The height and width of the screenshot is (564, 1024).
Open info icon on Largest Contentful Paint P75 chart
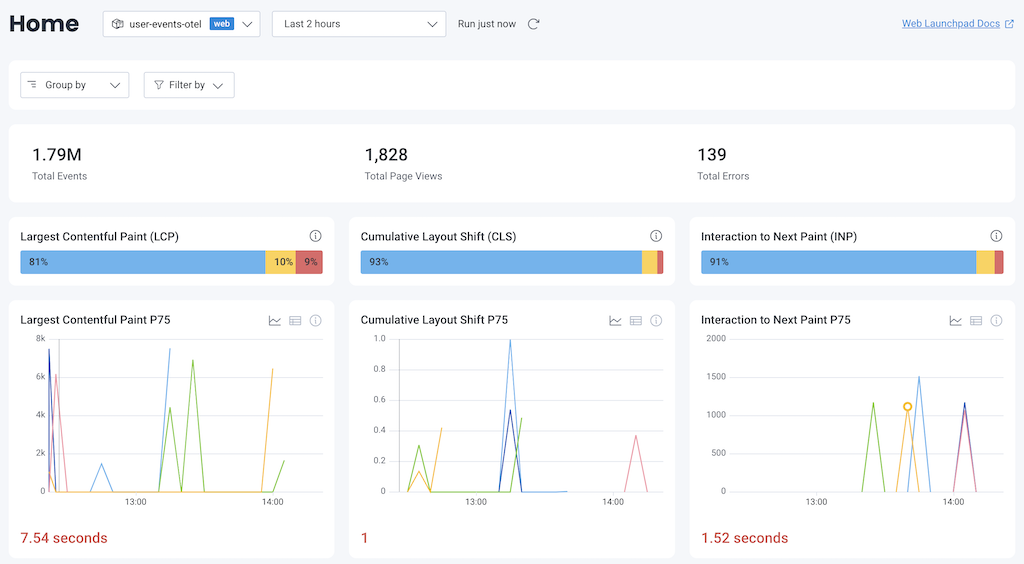click(315, 321)
